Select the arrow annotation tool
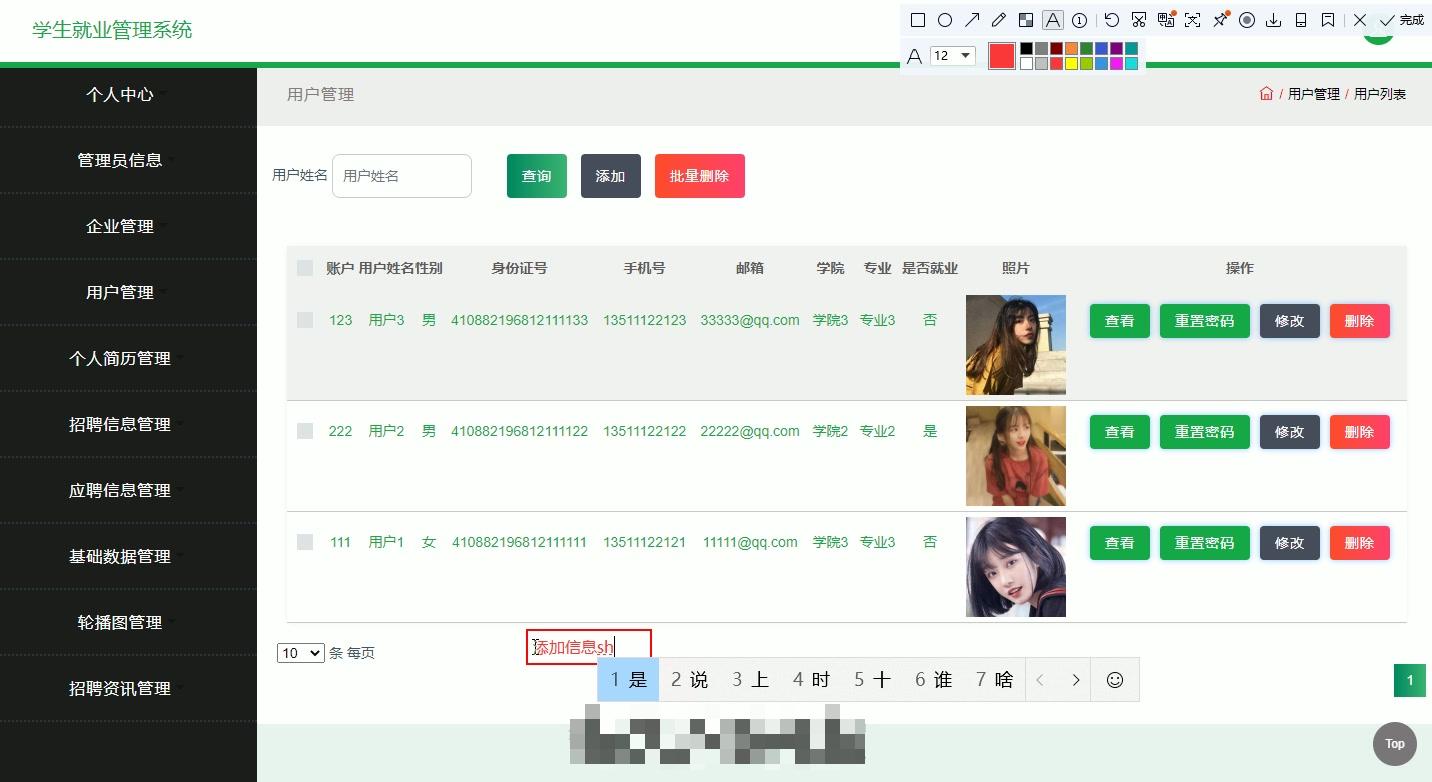This screenshot has width=1432, height=782. 971,20
